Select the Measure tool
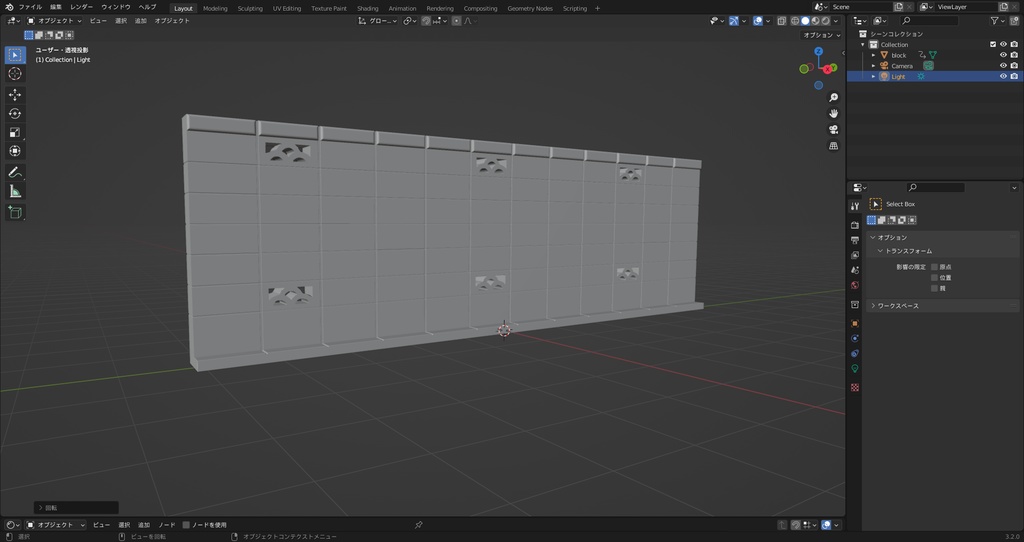Screen dimensions: 1024x542 click(x=15, y=191)
